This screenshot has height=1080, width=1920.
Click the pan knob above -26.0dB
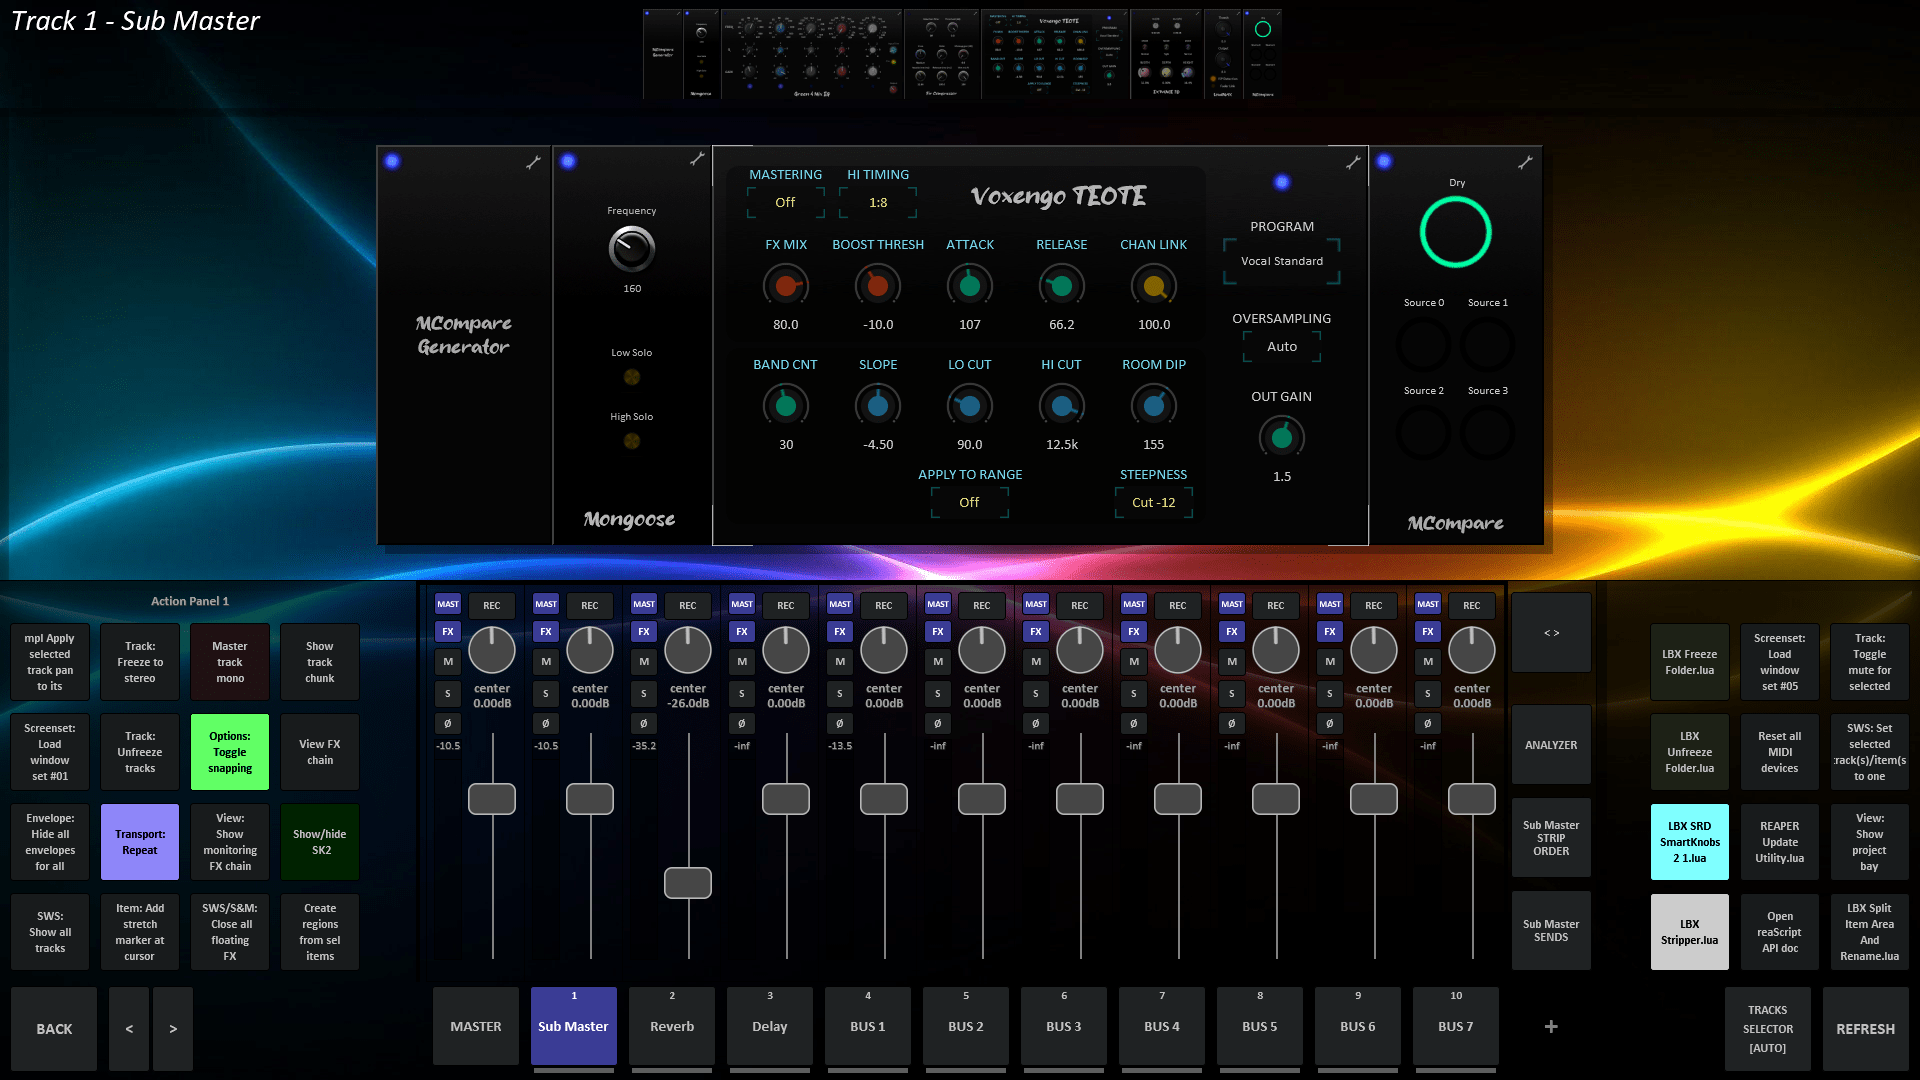(x=688, y=650)
